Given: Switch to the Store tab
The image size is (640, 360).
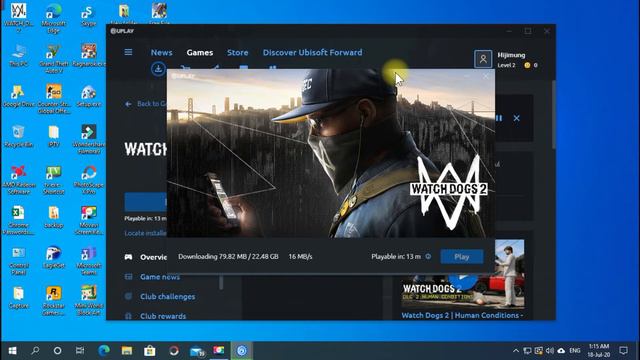Looking at the screenshot, I should tap(238, 52).
